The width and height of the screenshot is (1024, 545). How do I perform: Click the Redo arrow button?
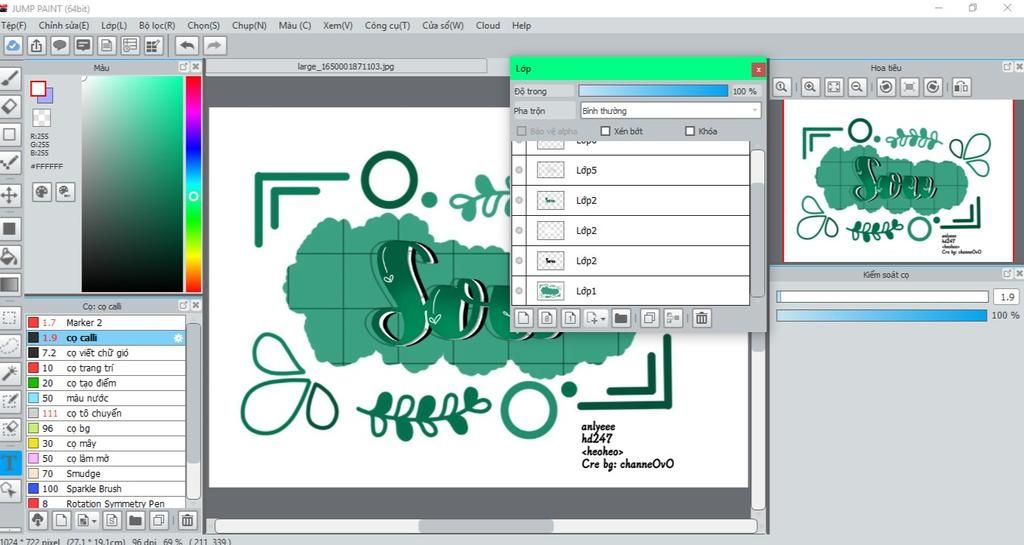coord(214,46)
